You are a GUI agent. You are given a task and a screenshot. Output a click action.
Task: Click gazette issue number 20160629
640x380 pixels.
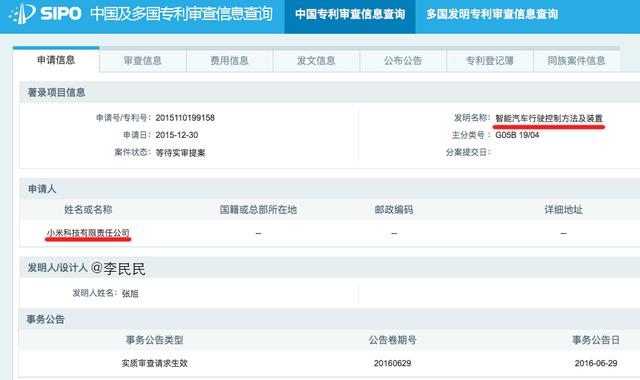392,363
